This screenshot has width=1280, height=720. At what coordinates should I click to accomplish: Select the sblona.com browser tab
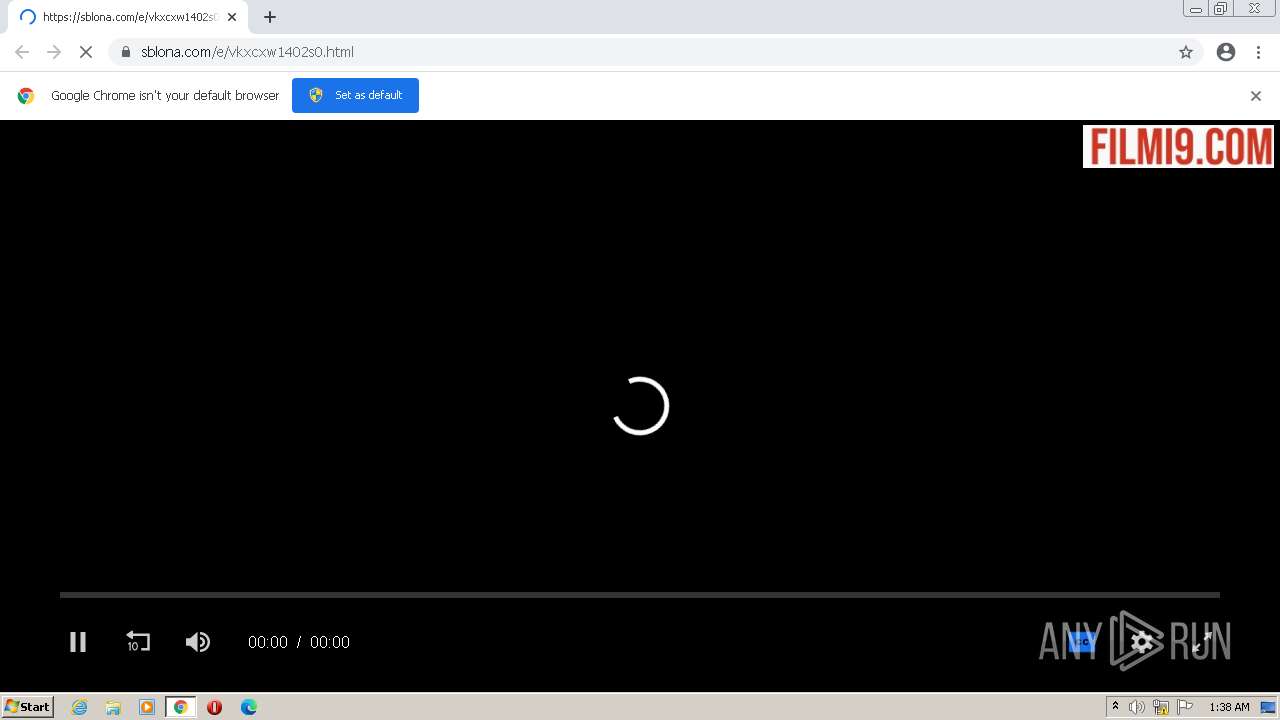click(x=128, y=17)
